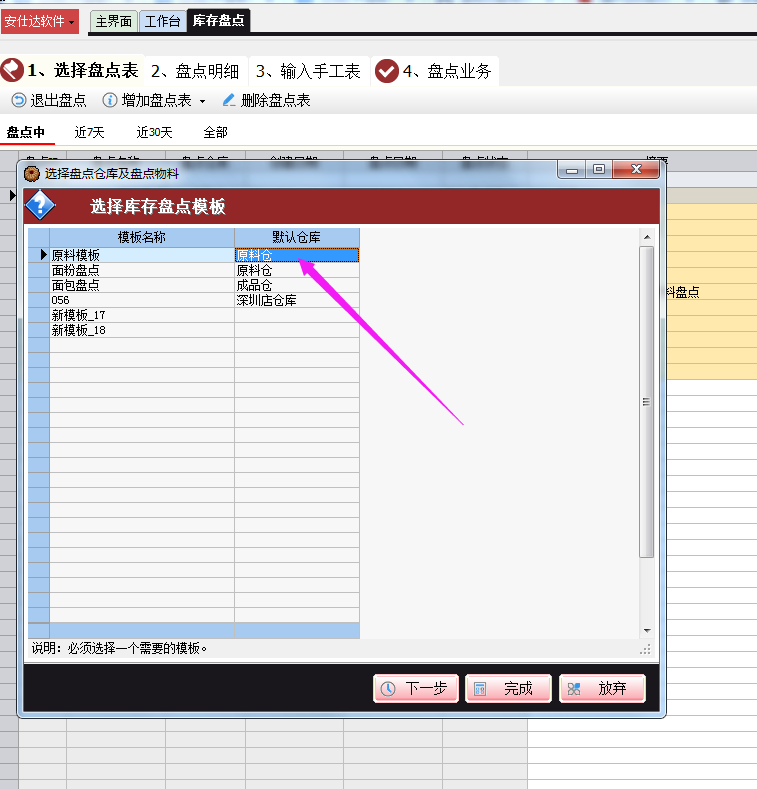
Task: Close the 选择盘点仓库及盘点物料 dialog
Action: pos(636,170)
